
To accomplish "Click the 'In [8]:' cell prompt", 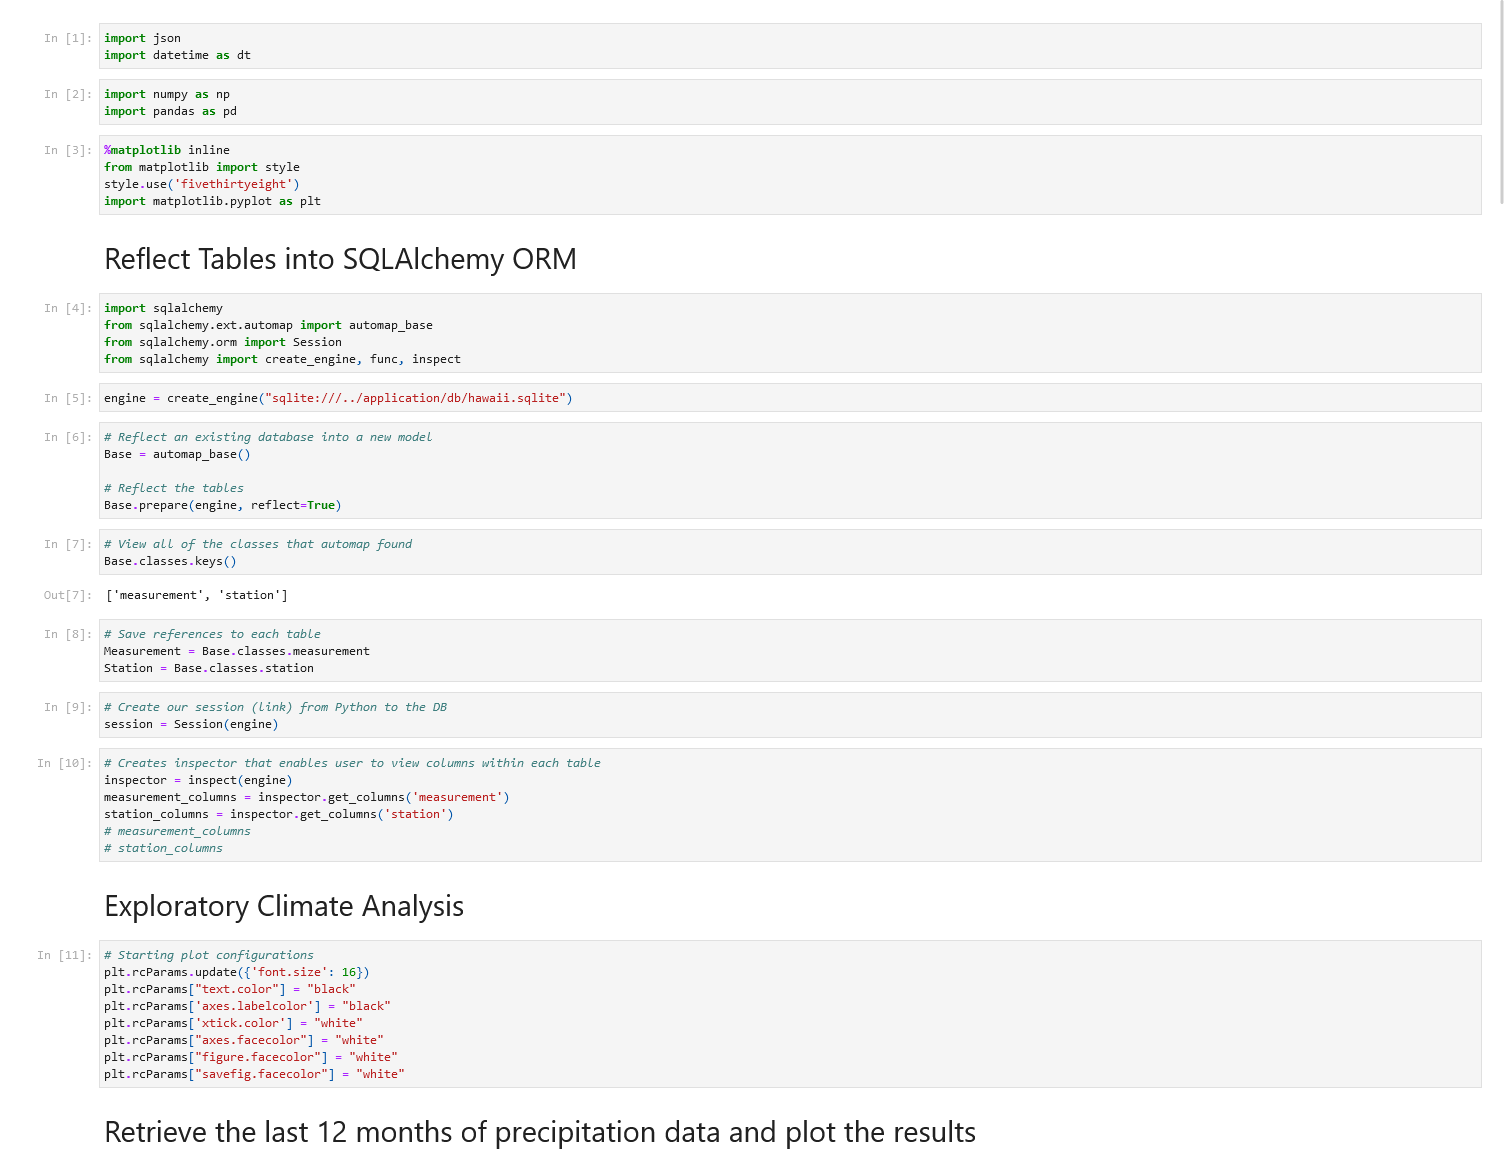I will (x=68, y=634).
